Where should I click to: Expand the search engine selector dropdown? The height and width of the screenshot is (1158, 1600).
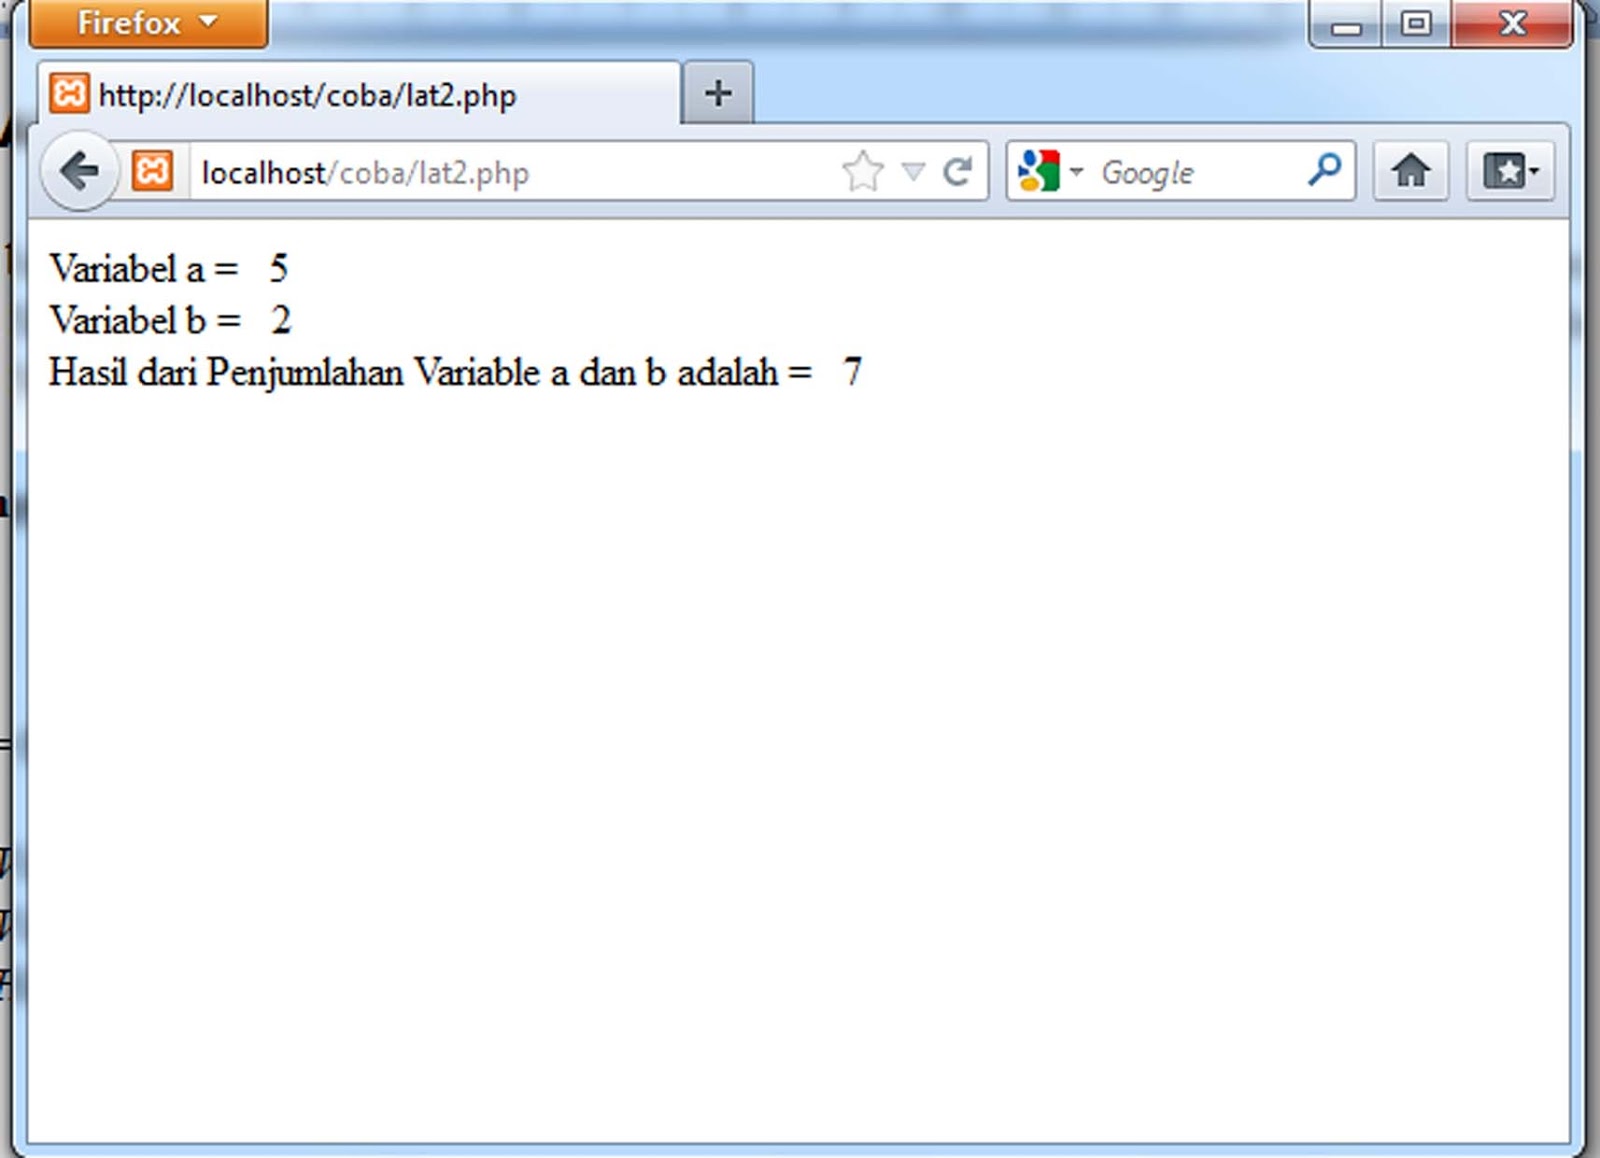(x=1077, y=171)
